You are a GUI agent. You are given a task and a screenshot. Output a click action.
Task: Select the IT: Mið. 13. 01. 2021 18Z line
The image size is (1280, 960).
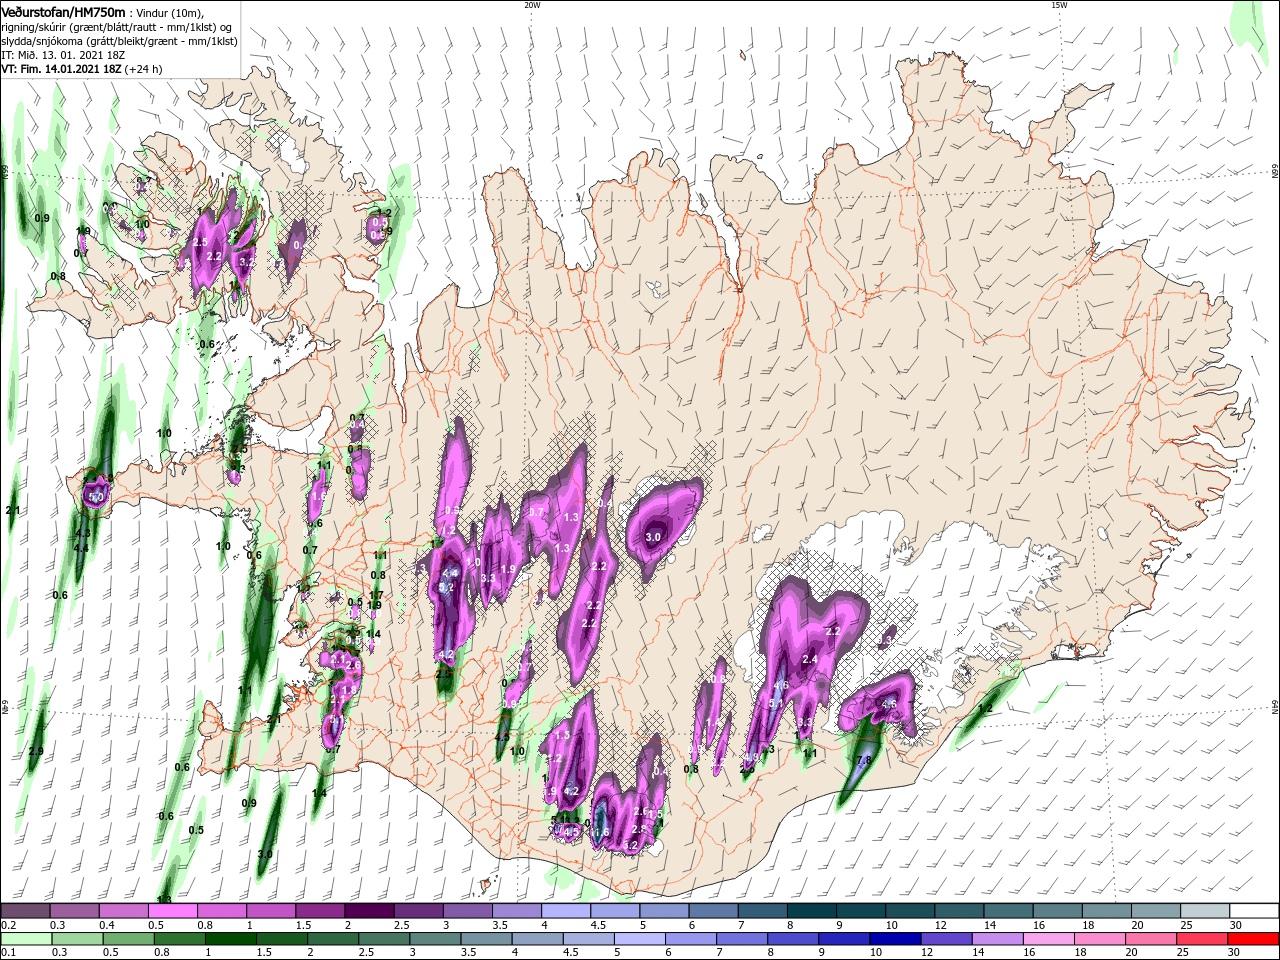(x=62, y=55)
